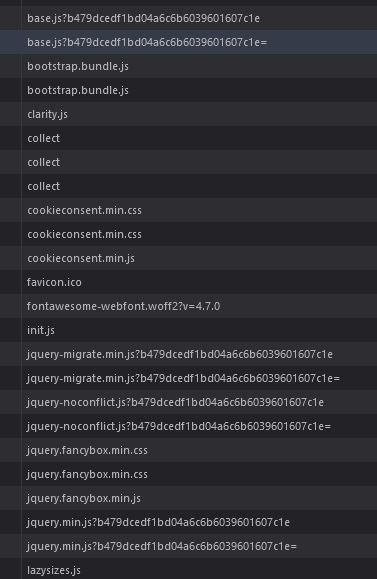This screenshot has width=377, height=579.
Task: Open the lazysizes.js request row
Action: click(188, 569)
